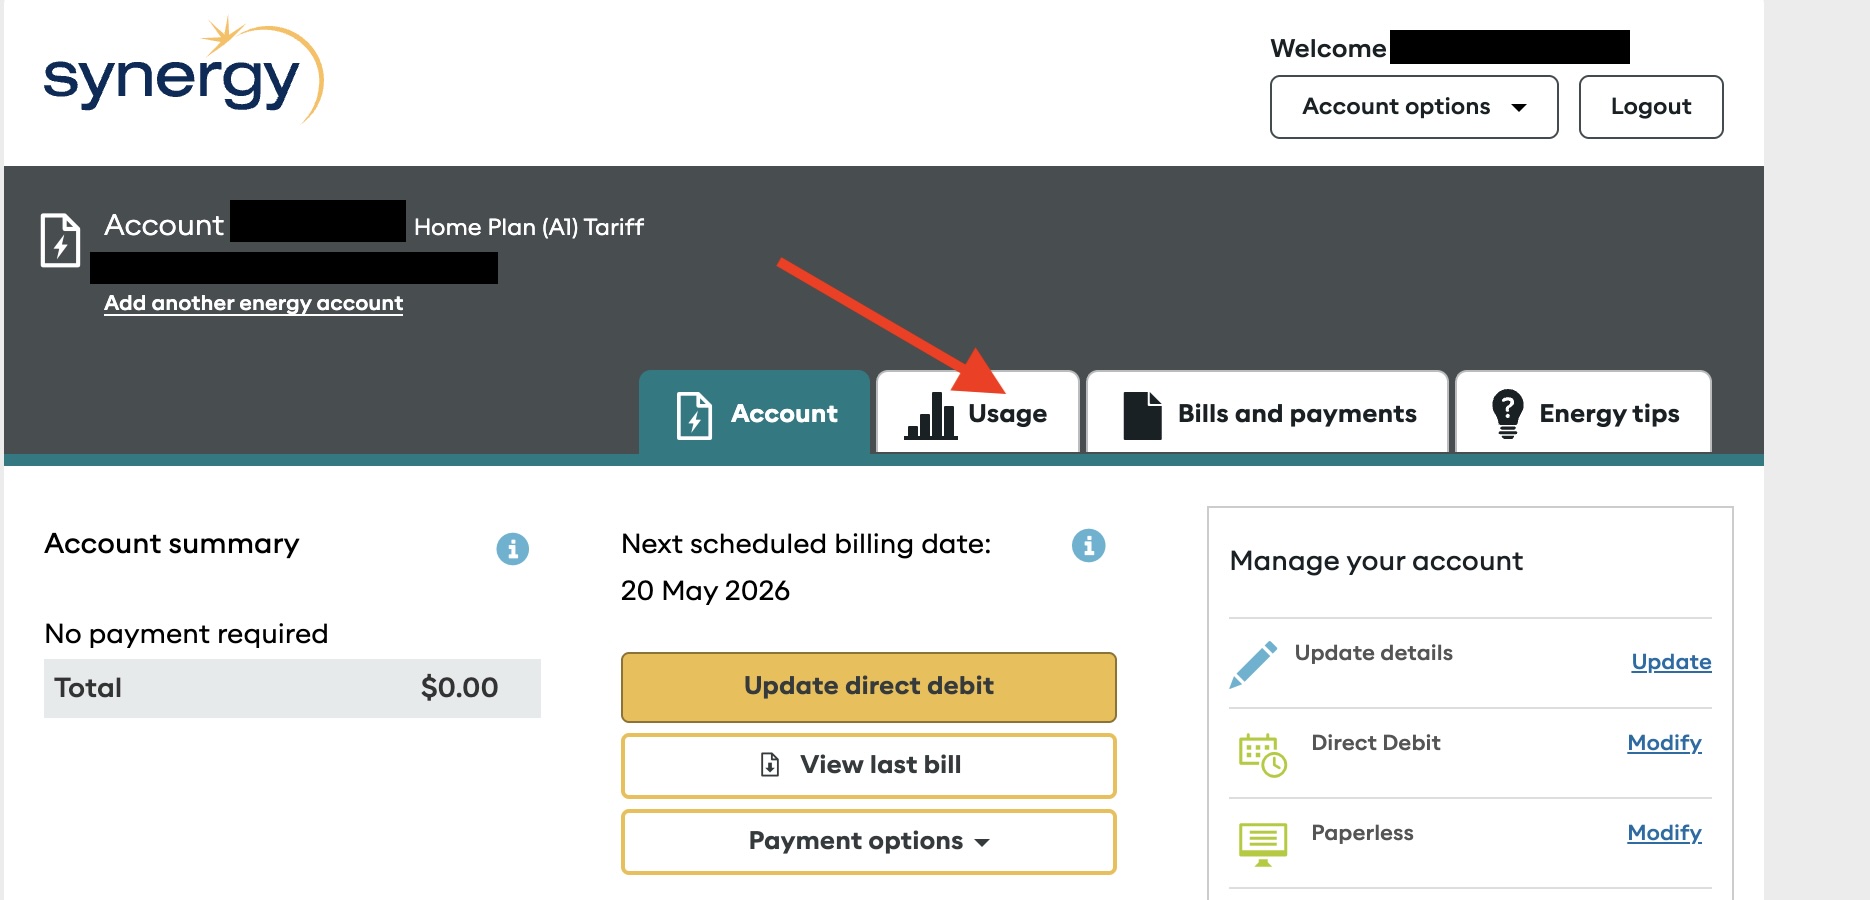Click Update direct debit button
Screen dimensions: 1870x900
[x=869, y=687]
